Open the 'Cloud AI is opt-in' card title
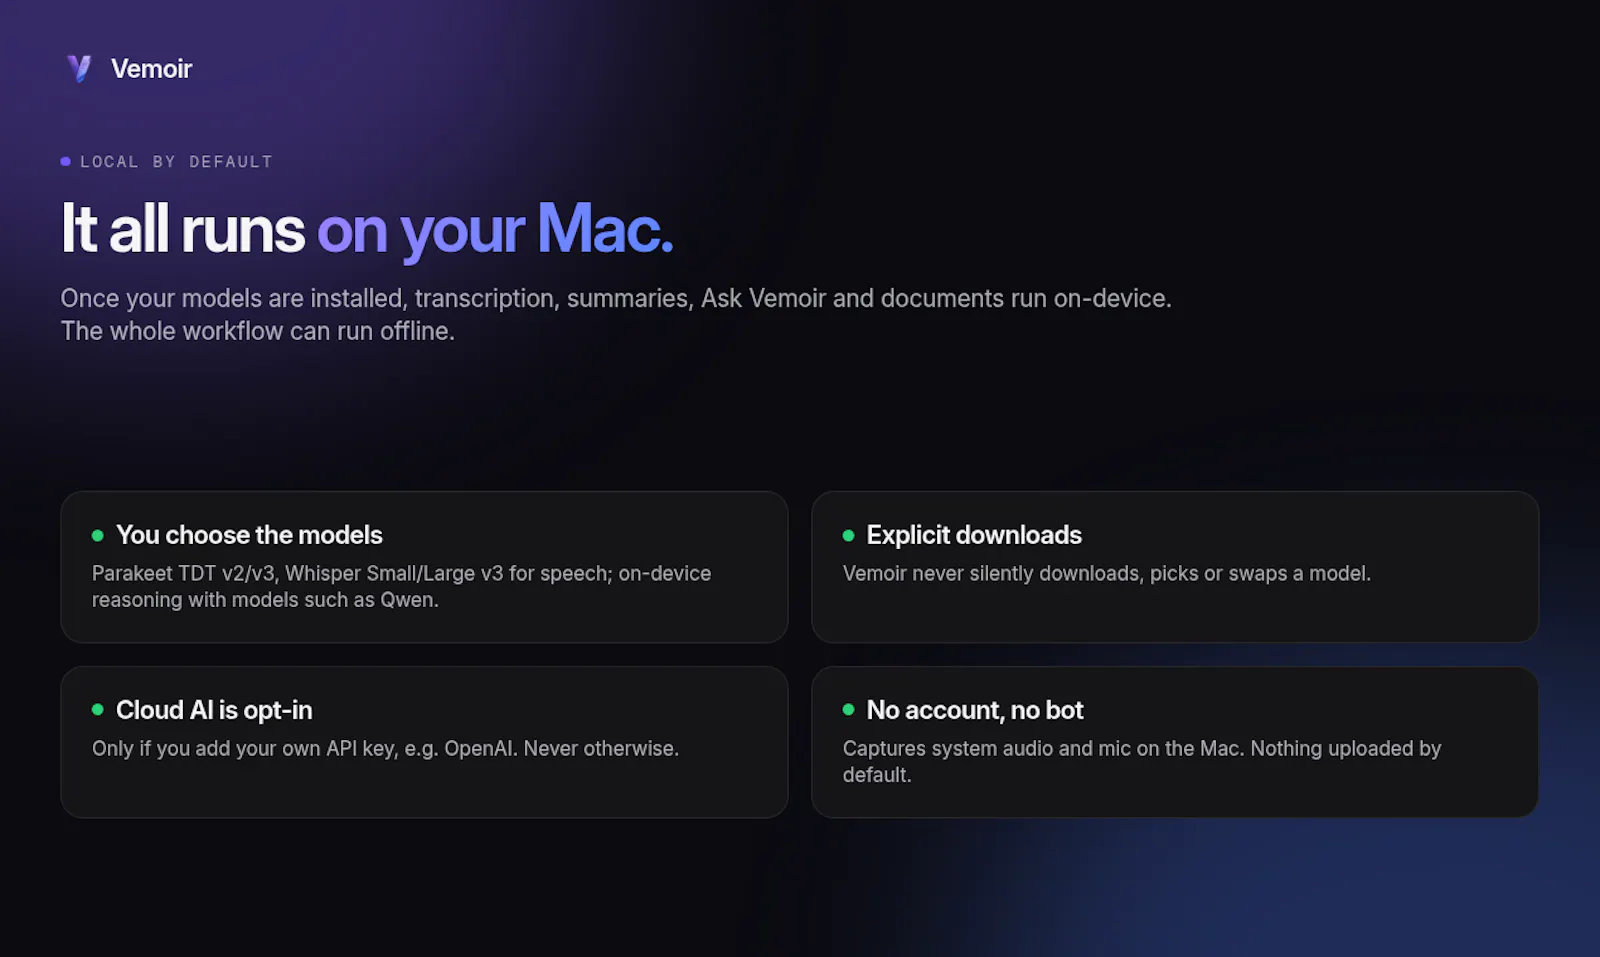 click(214, 710)
